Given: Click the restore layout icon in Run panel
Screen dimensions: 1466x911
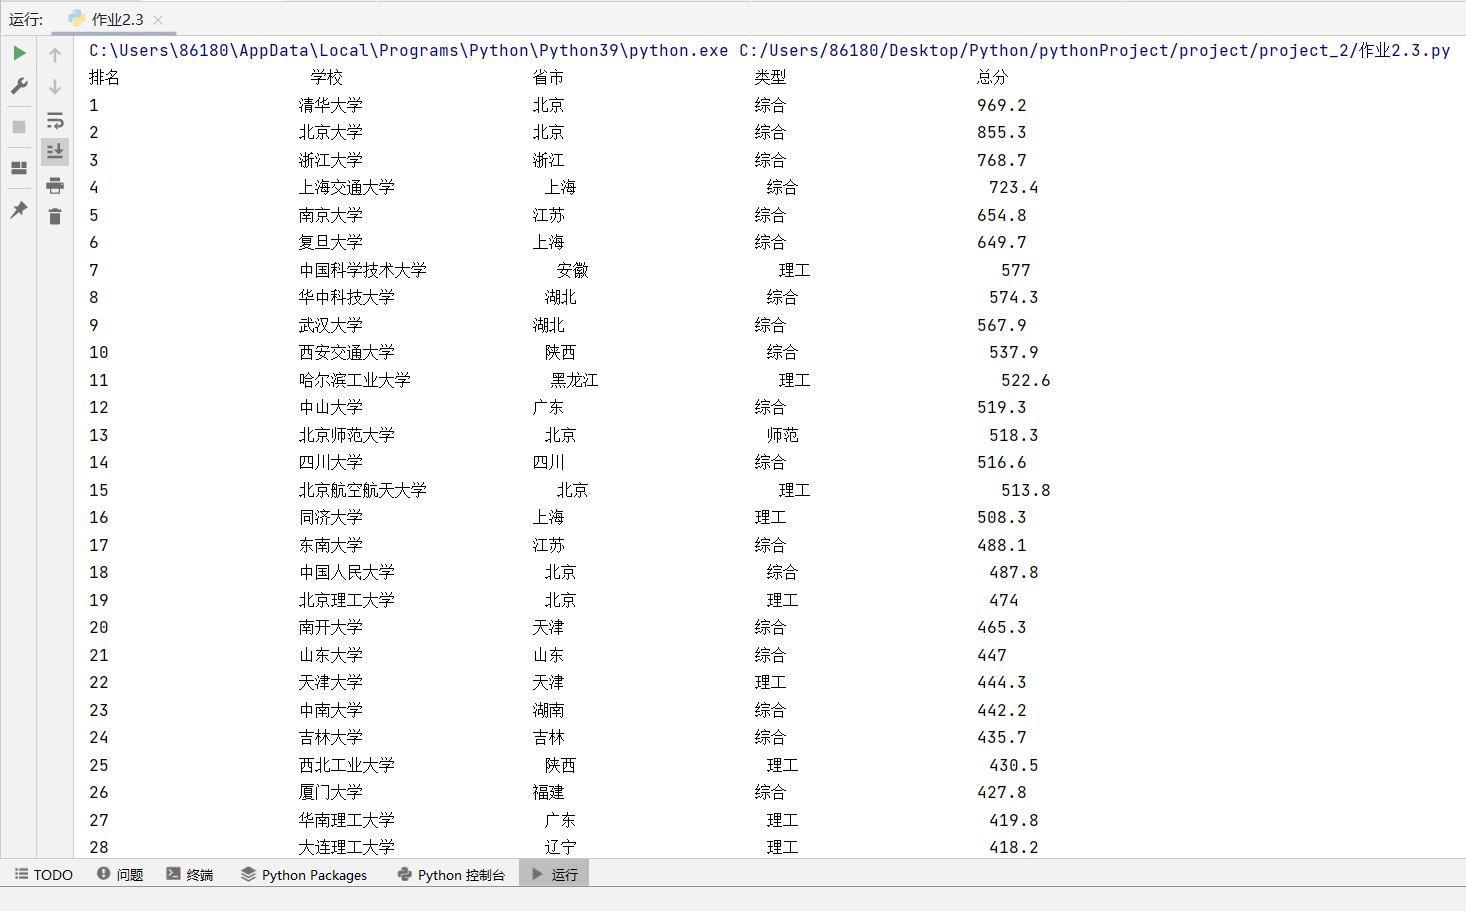Looking at the screenshot, I should point(19,168).
